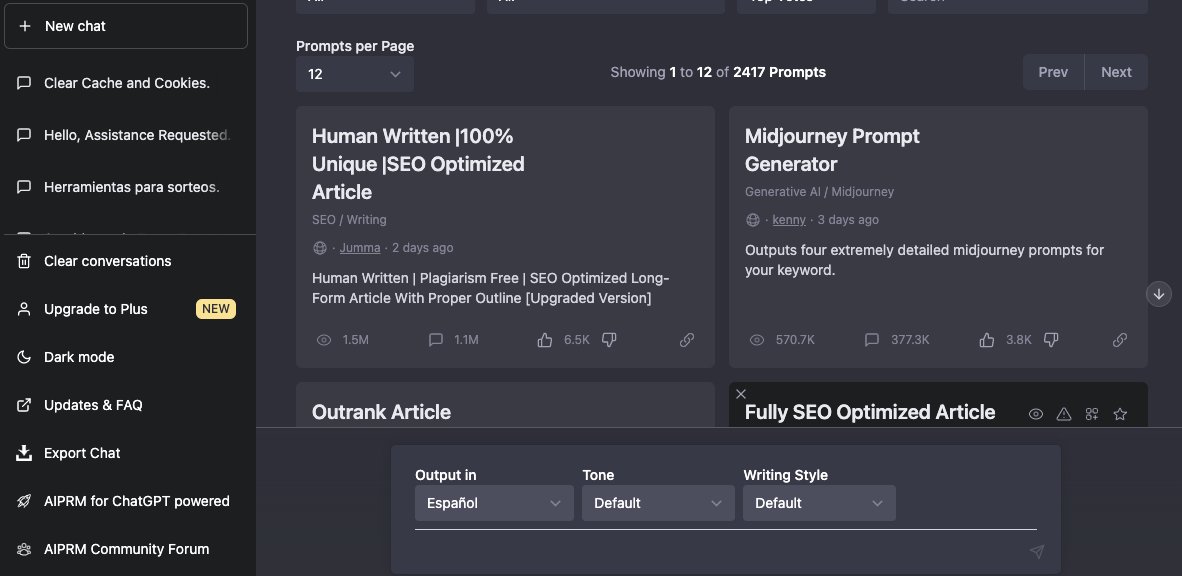Open the 'Output in' Español dropdown
The width and height of the screenshot is (1182, 576).
click(x=495, y=503)
